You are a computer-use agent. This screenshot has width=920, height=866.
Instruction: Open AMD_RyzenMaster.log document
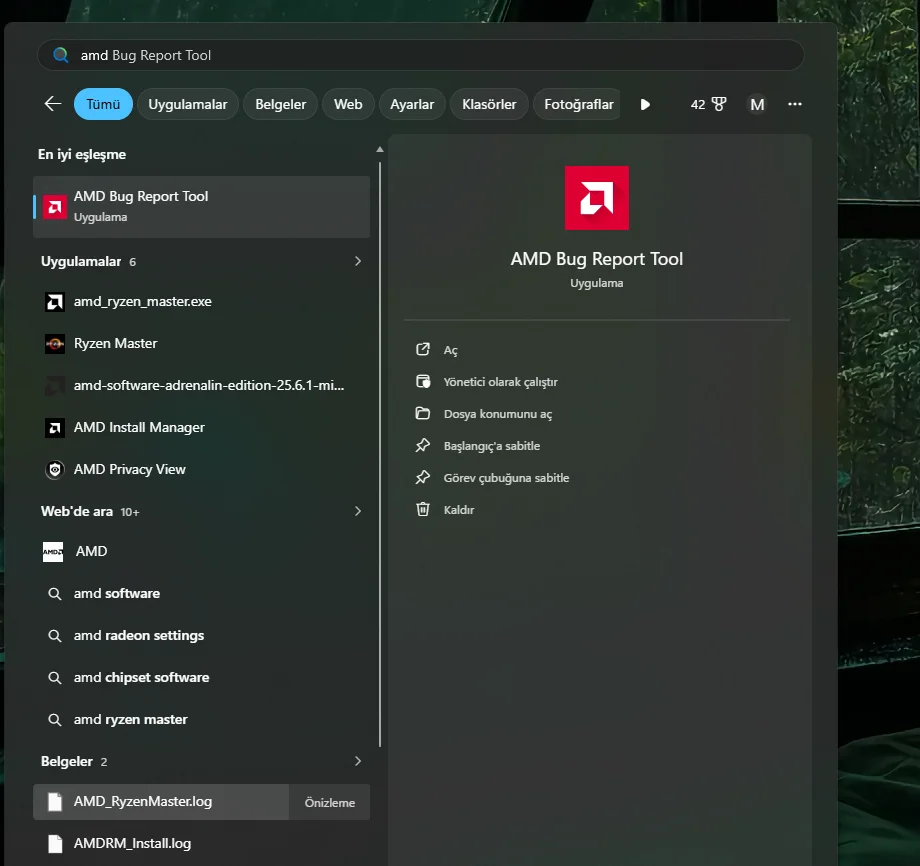click(161, 801)
